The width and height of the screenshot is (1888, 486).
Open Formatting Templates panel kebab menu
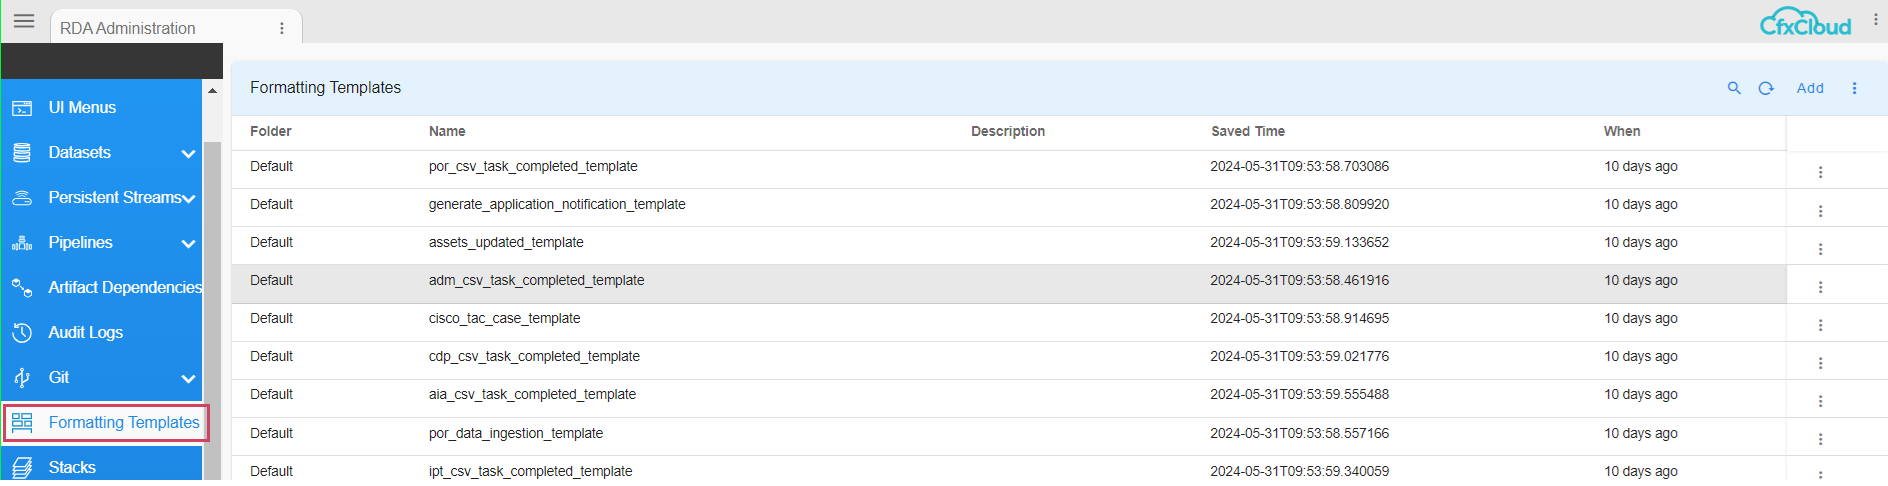point(1854,88)
